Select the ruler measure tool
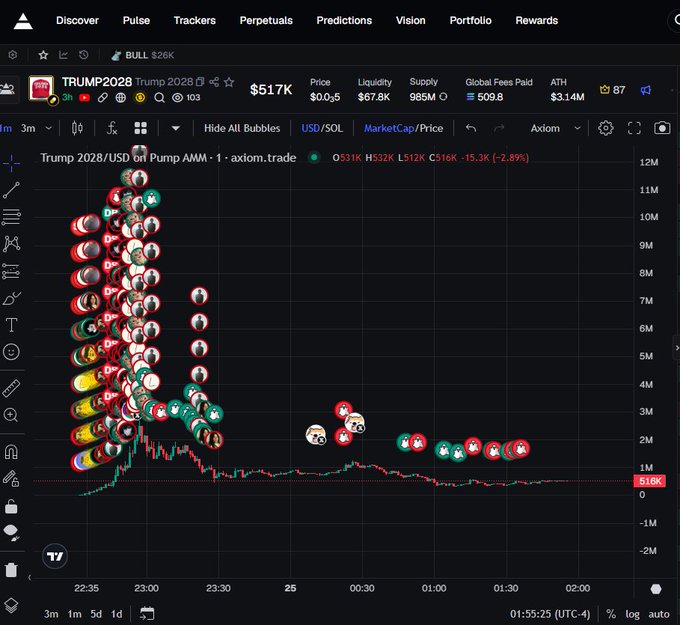Image resolution: width=680 pixels, height=625 pixels. 11,389
